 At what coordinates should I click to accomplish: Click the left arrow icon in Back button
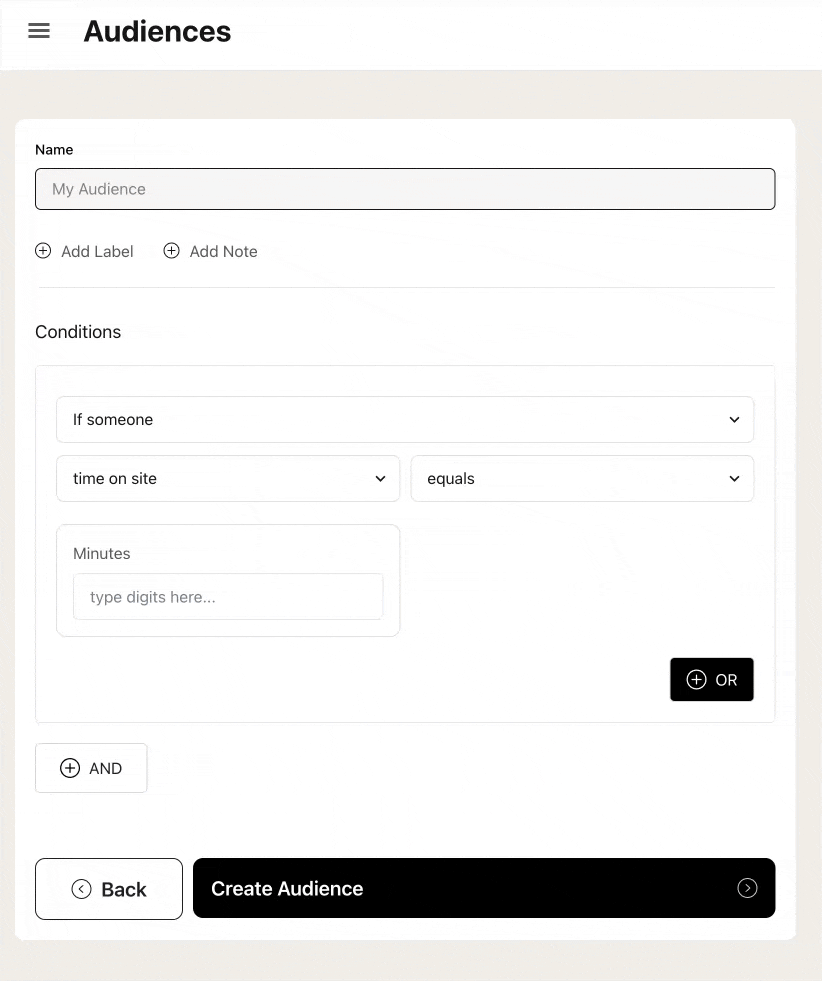pos(82,889)
